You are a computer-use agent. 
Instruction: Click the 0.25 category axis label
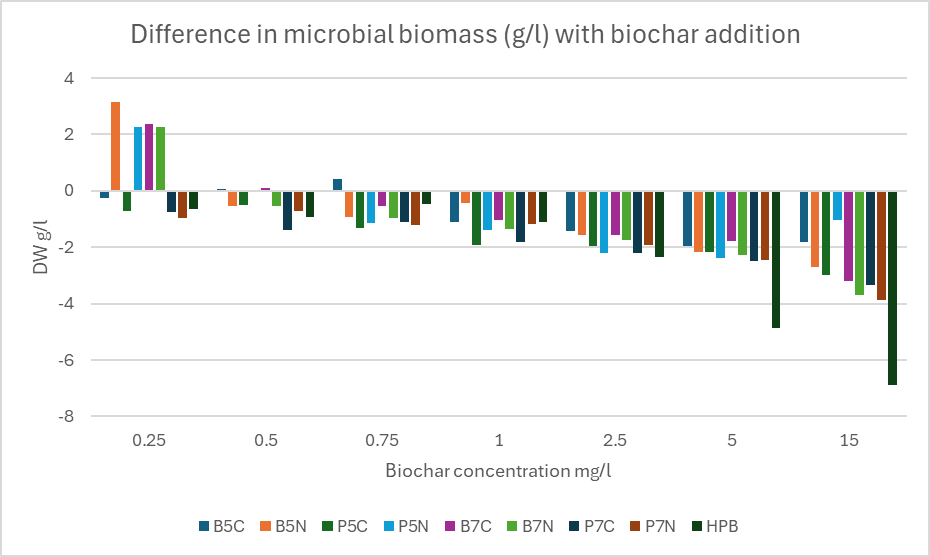[x=149, y=441]
